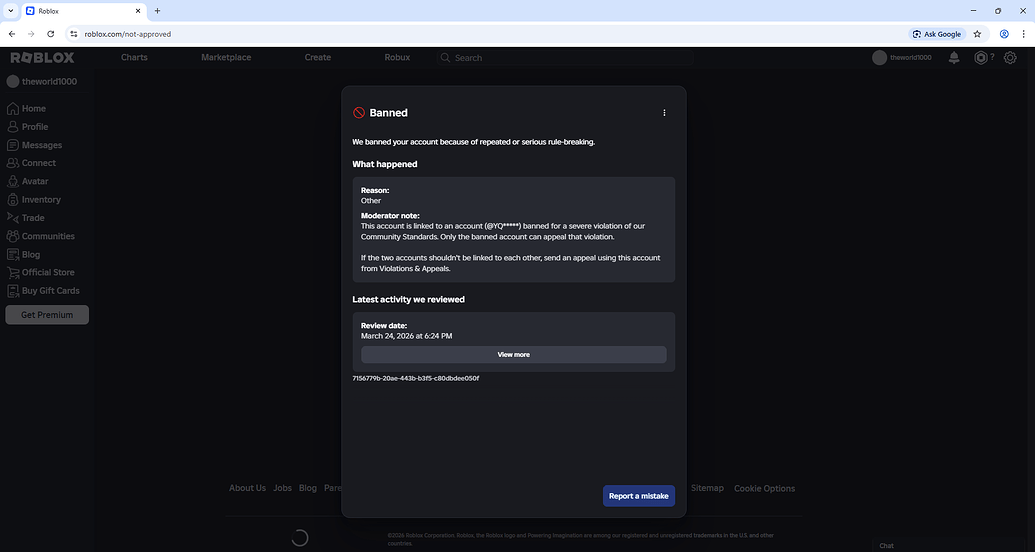Go back in browser
This screenshot has width=1035, height=552.
tap(12, 34)
